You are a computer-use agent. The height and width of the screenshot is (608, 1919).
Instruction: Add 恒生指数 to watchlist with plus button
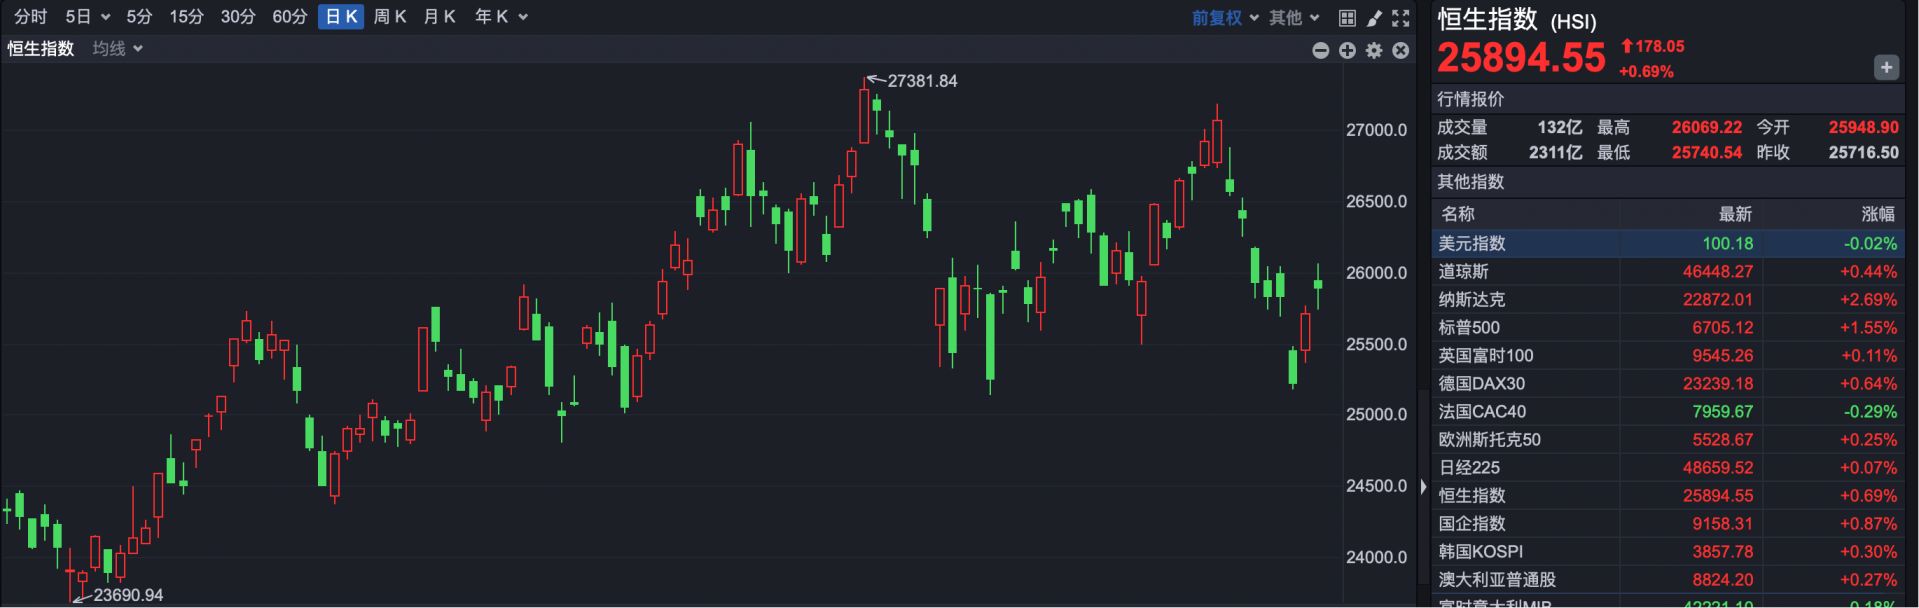[1885, 68]
